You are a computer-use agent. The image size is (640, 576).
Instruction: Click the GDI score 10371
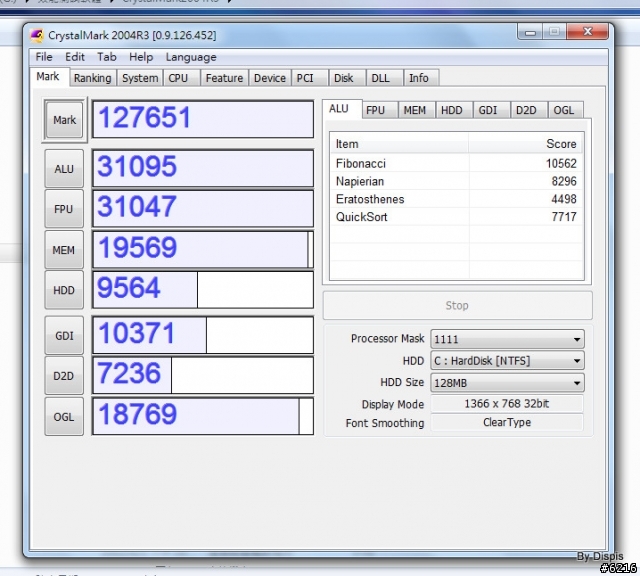pyautogui.click(x=203, y=335)
